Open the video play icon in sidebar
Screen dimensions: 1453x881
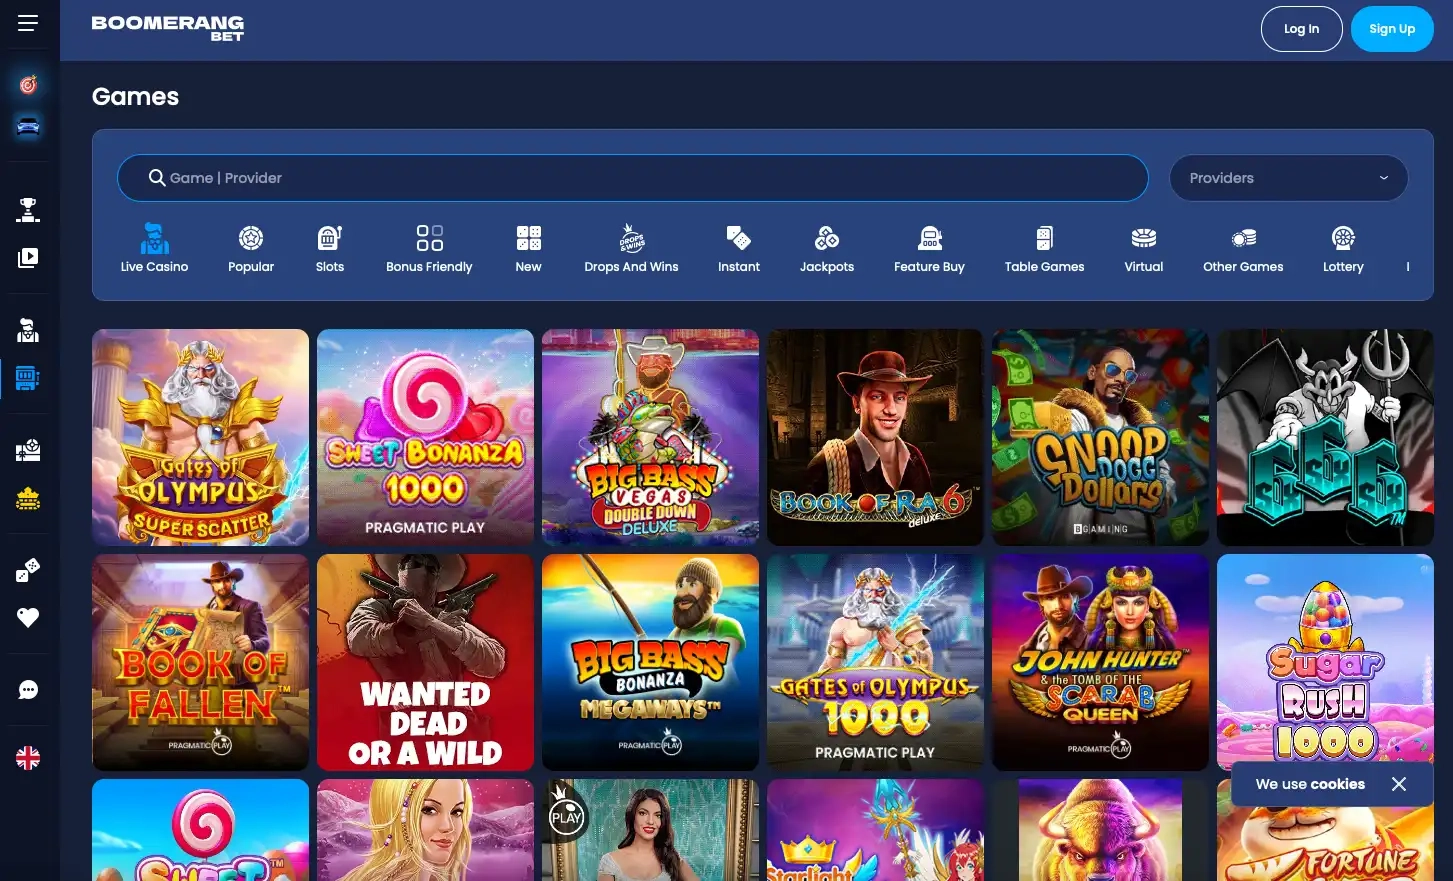(x=28, y=258)
